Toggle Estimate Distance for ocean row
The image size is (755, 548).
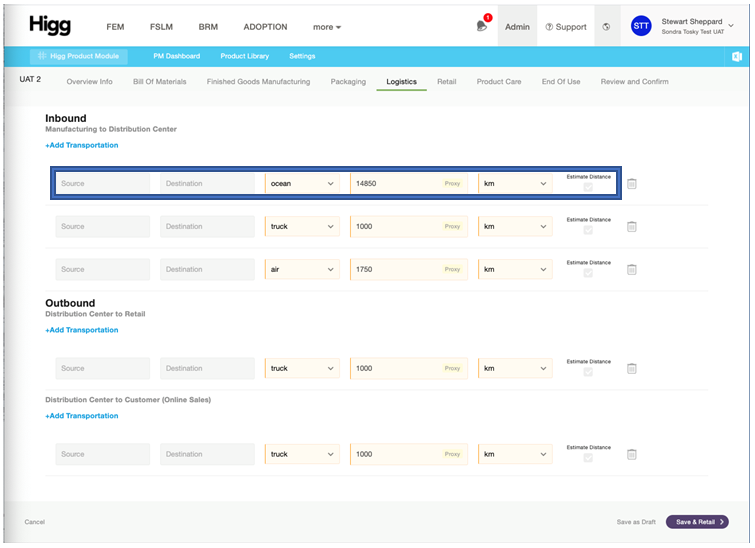point(588,187)
